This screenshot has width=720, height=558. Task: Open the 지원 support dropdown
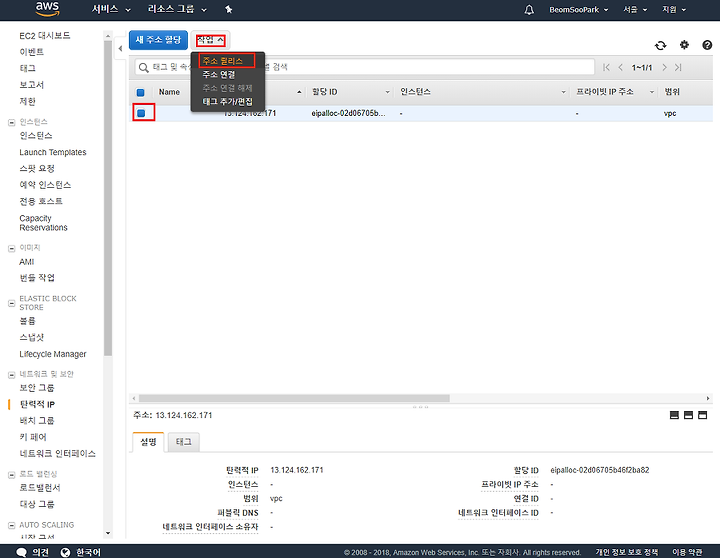[674, 10]
